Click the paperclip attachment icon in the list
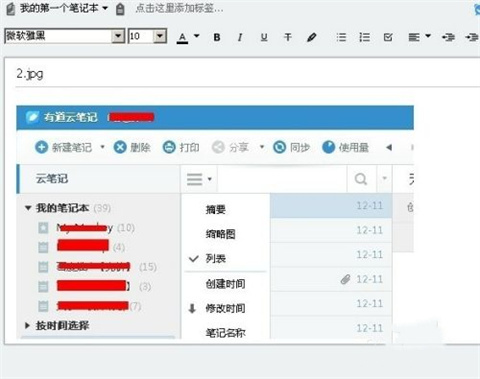 click(346, 279)
